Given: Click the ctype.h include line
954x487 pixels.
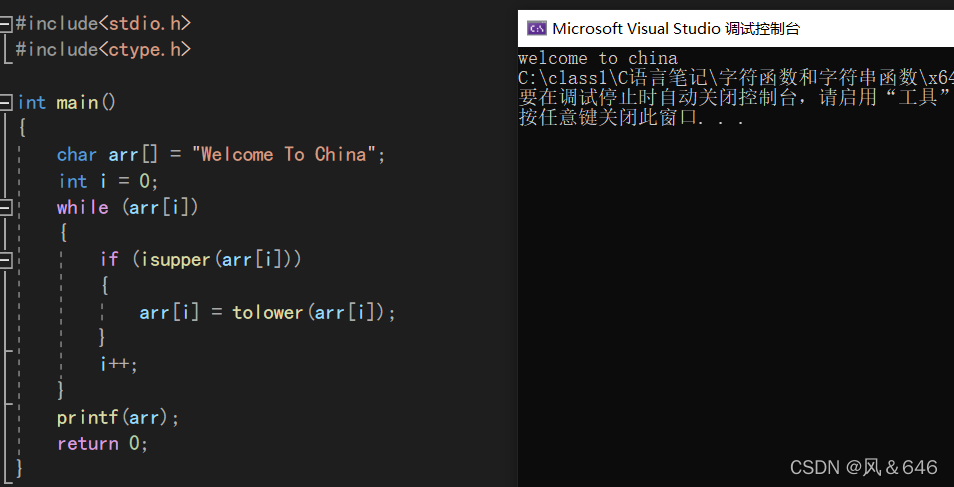Looking at the screenshot, I should (103, 49).
